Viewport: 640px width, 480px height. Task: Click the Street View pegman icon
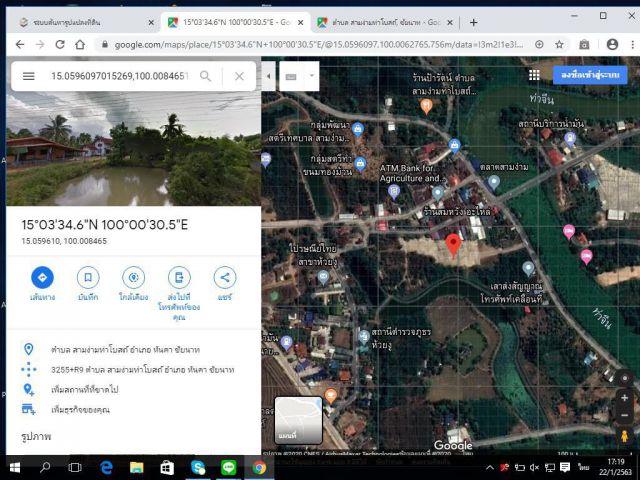pos(624,436)
